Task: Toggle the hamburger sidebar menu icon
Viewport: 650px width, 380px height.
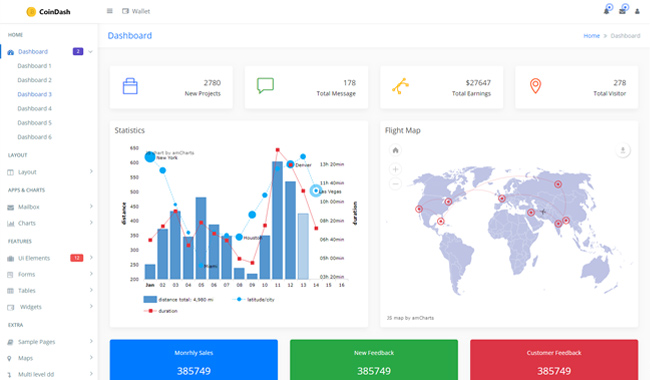Action: click(x=109, y=11)
